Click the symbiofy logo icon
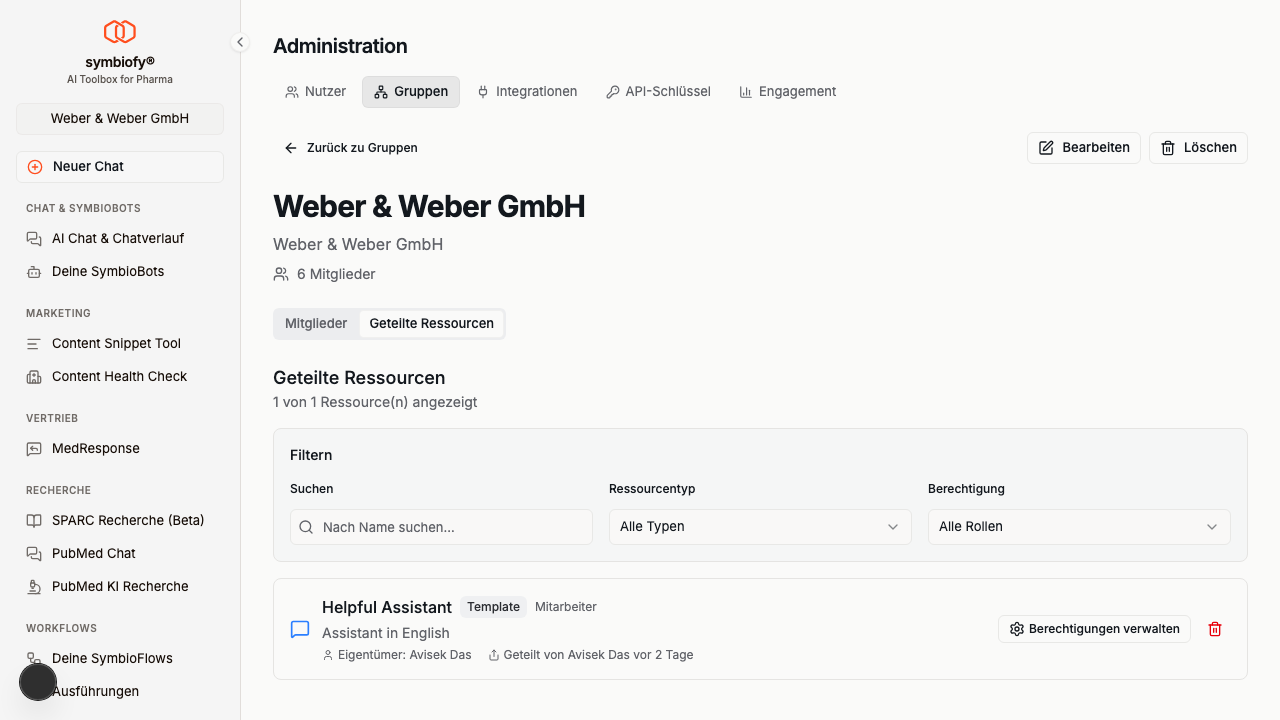The height and width of the screenshot is (720, 1280). [x=120, y=32]
